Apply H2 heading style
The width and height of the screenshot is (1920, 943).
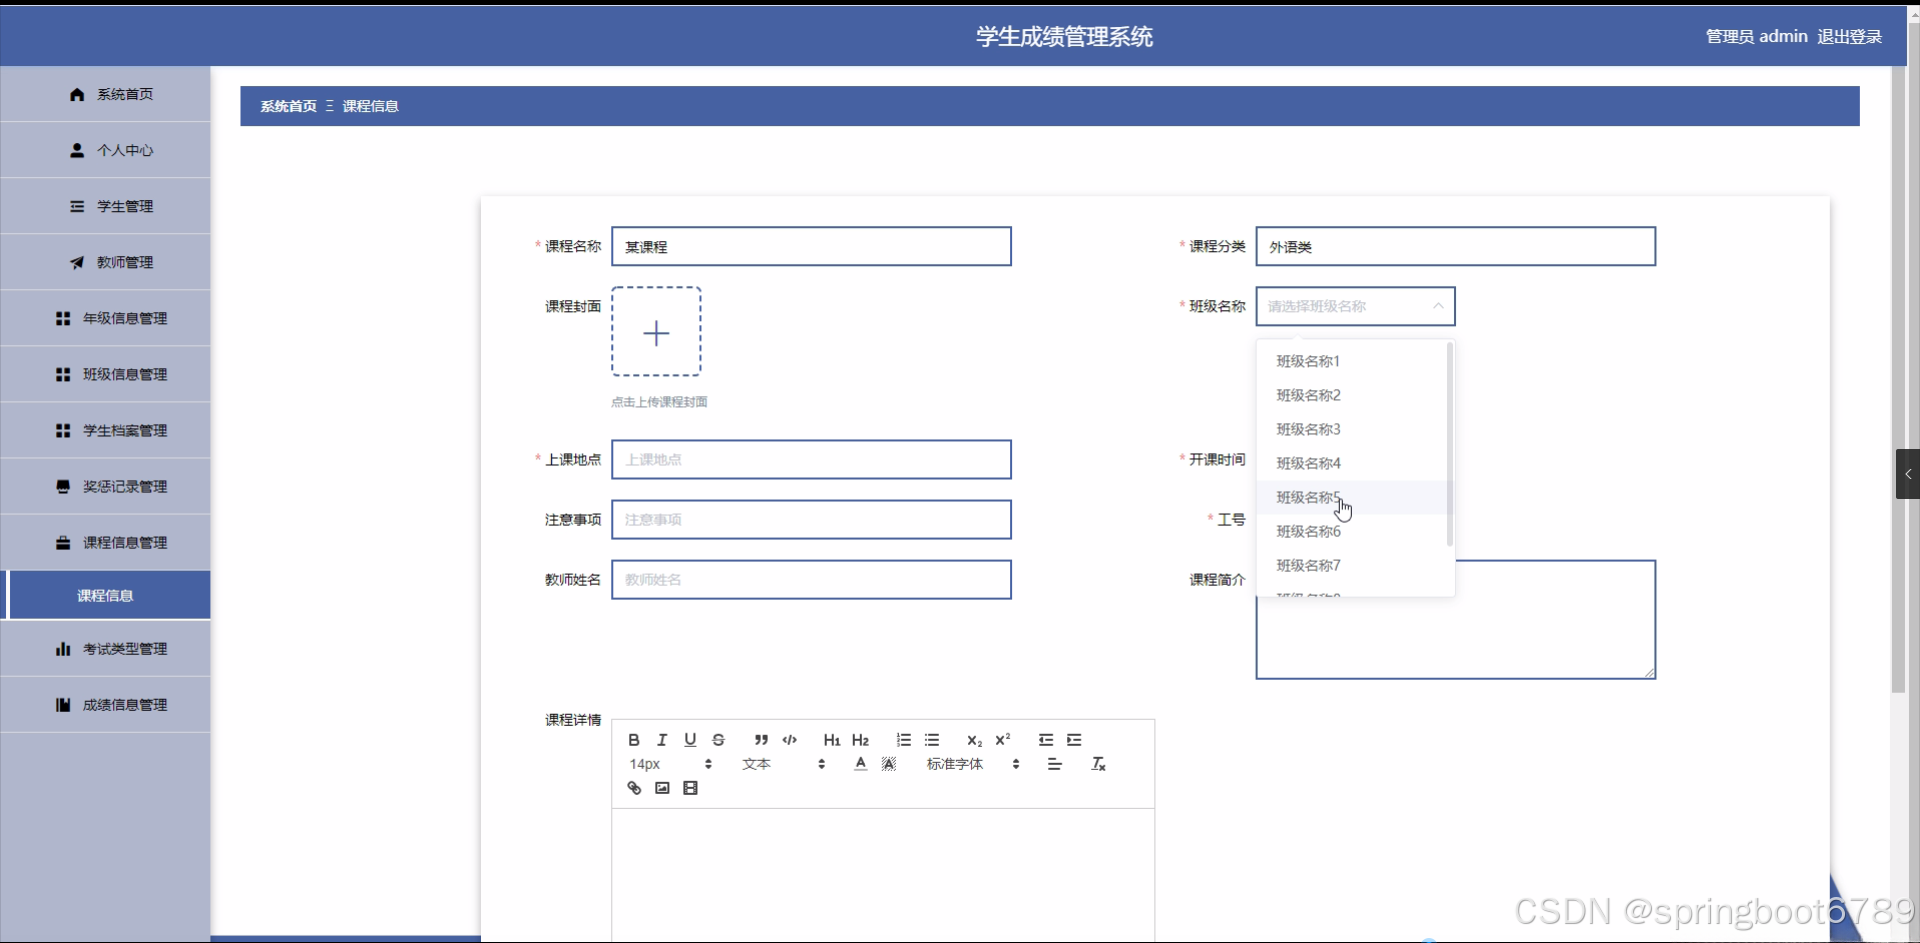click(860, 740)
